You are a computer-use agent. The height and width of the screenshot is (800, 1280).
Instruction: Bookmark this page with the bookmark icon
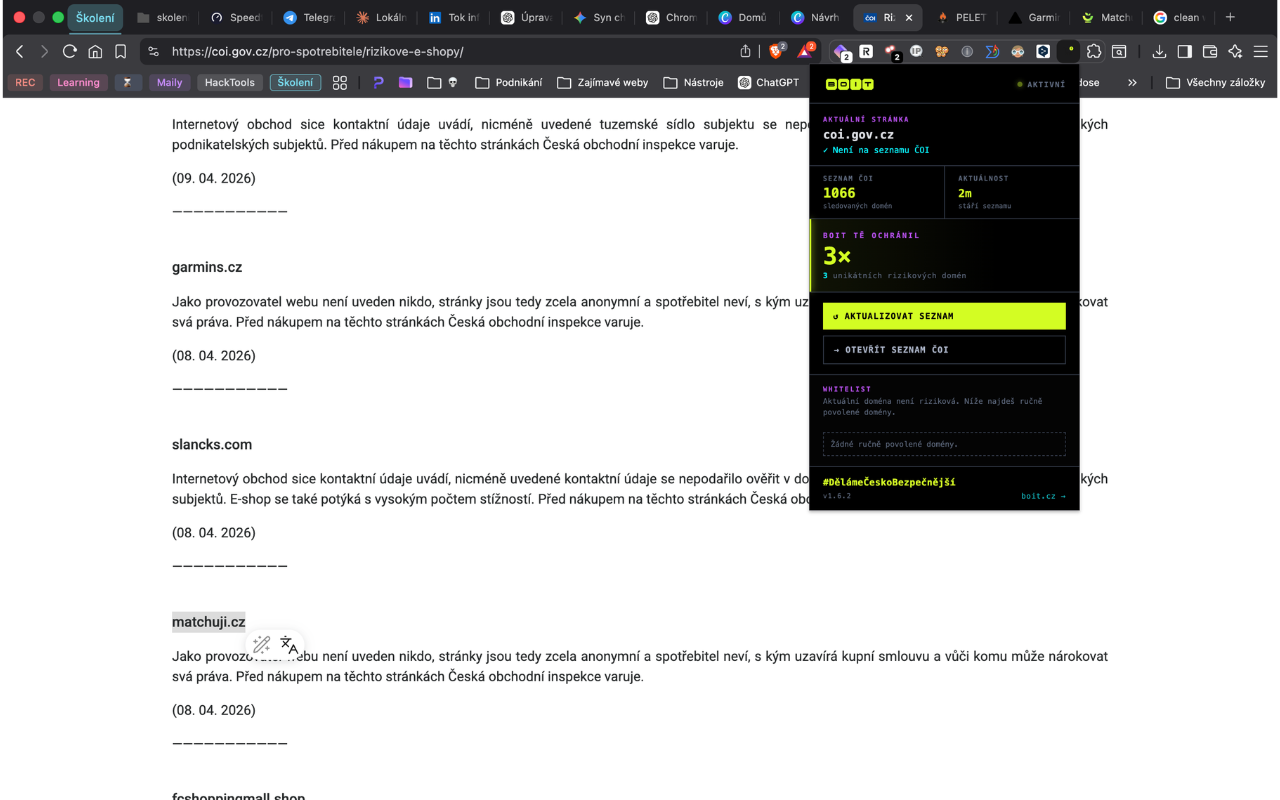tap(120, 51)
